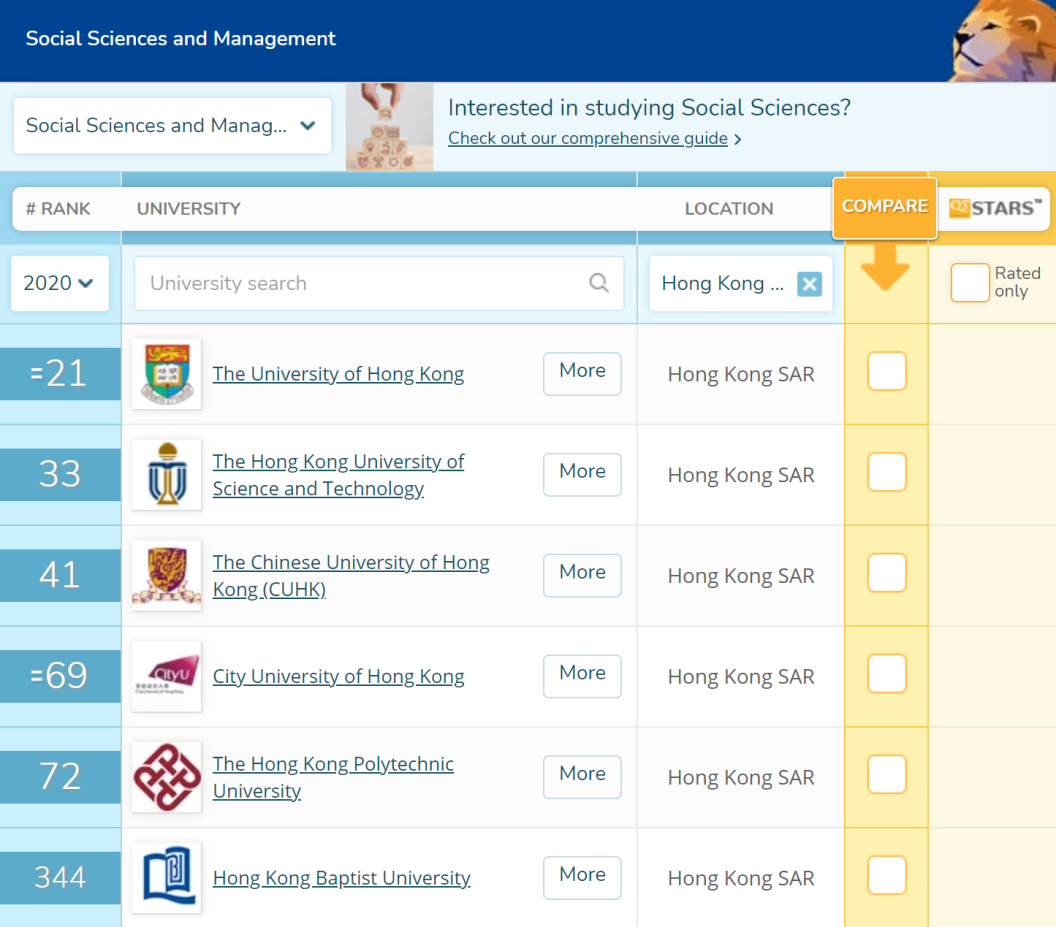
Task: Click 'Interested in studying Social Sciences?' heading
Action: 649,108
